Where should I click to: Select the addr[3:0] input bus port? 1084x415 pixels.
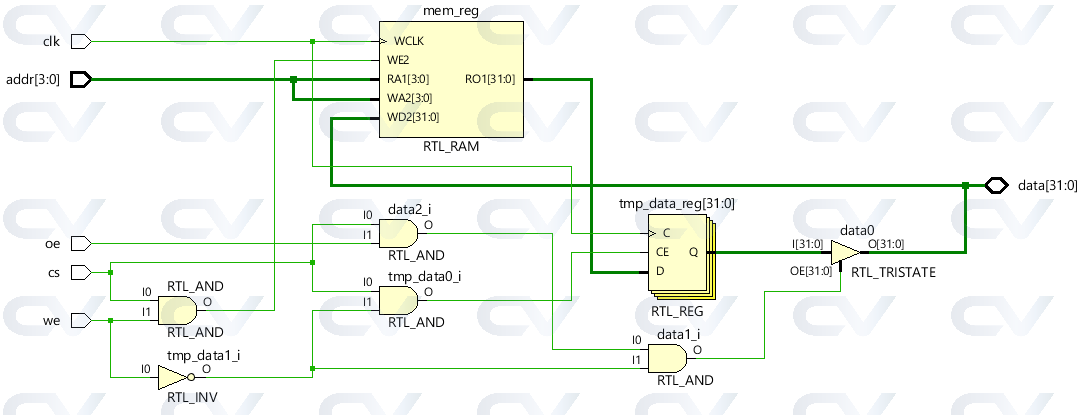(82, 79)
